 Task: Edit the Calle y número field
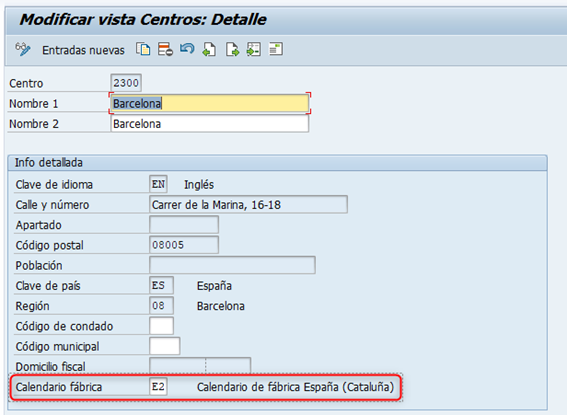point(248,205)
